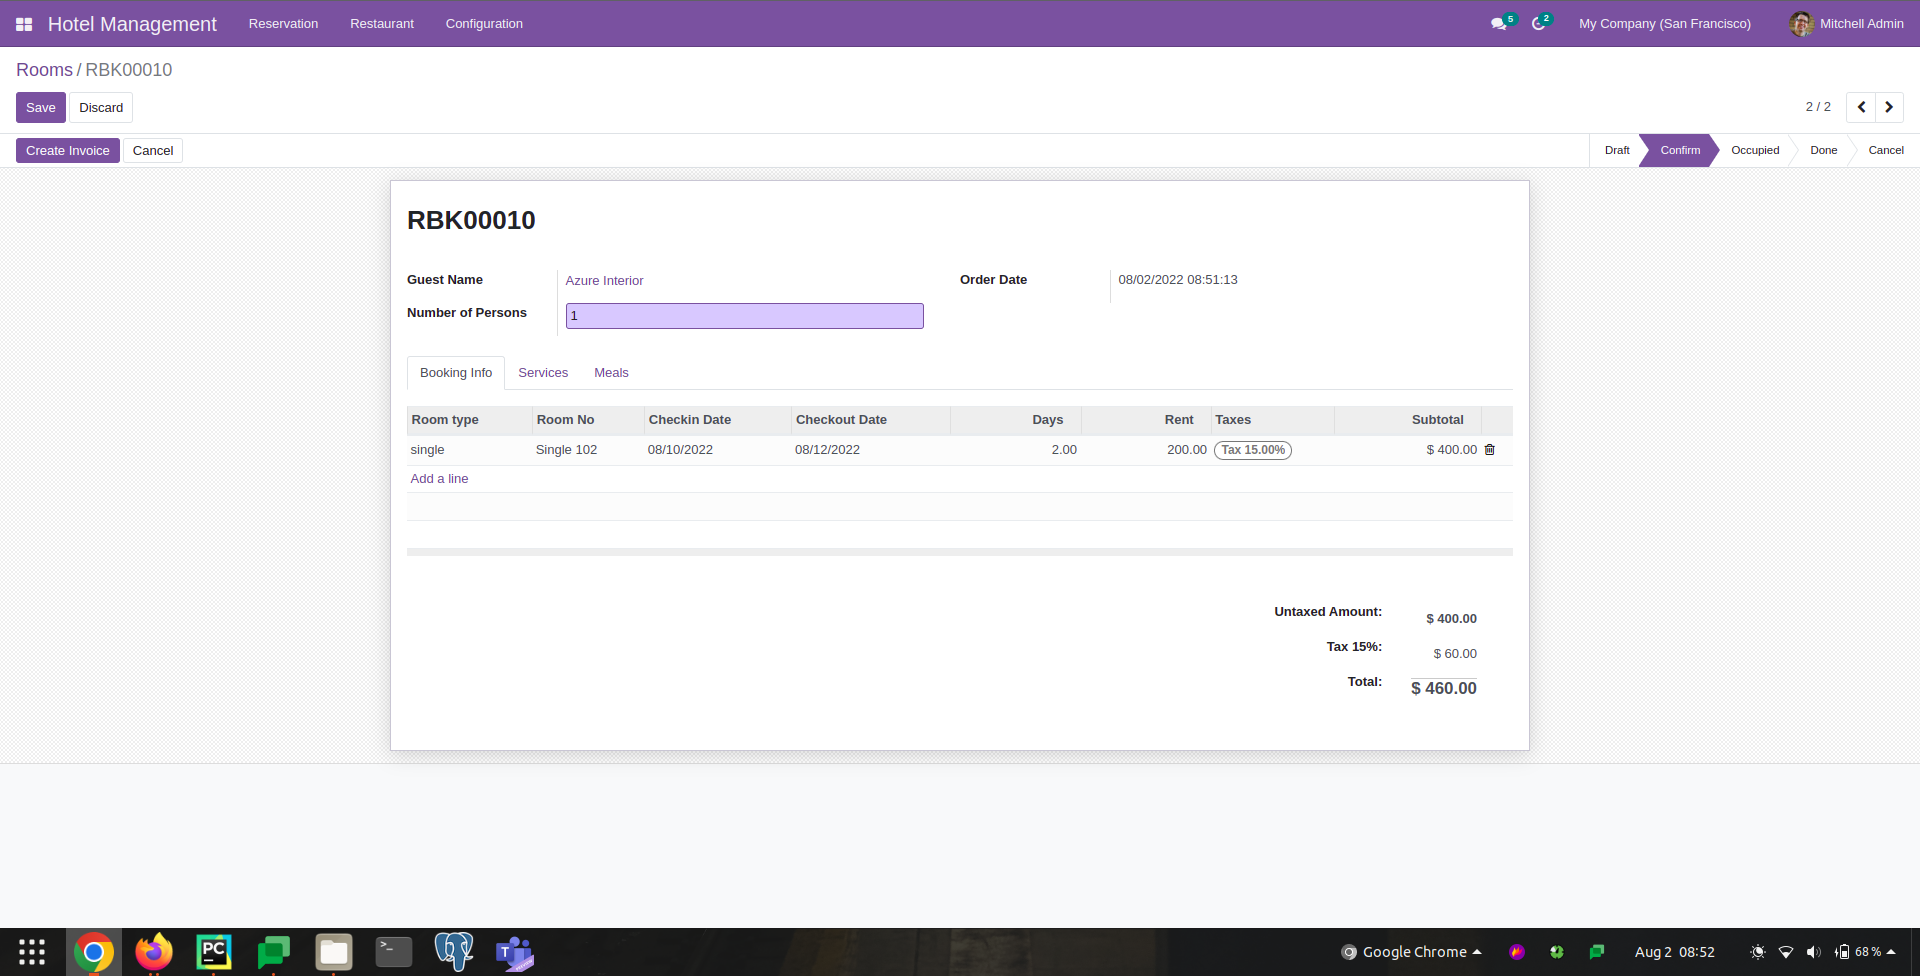Image resolution: width=1920 pixels, height=976 pixels.
Task: Click the Create Invoice button
Action: pyautogui.click(x=68, y=151)
